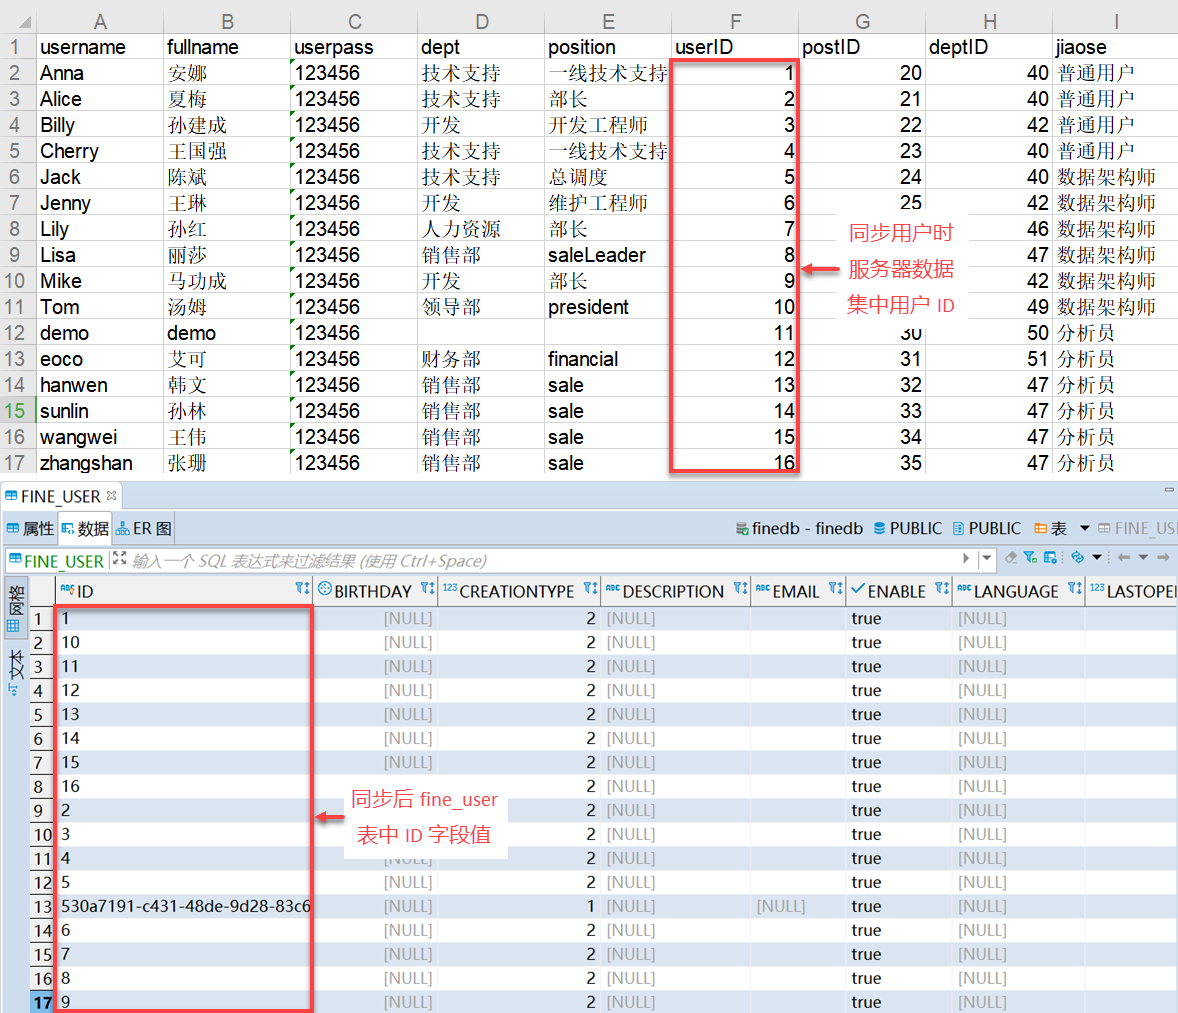The width and height of the screenshot is (1178, 1013).
Task: Click the 表 (Tables) breadcrumb
Action: tap(1050, 528)
